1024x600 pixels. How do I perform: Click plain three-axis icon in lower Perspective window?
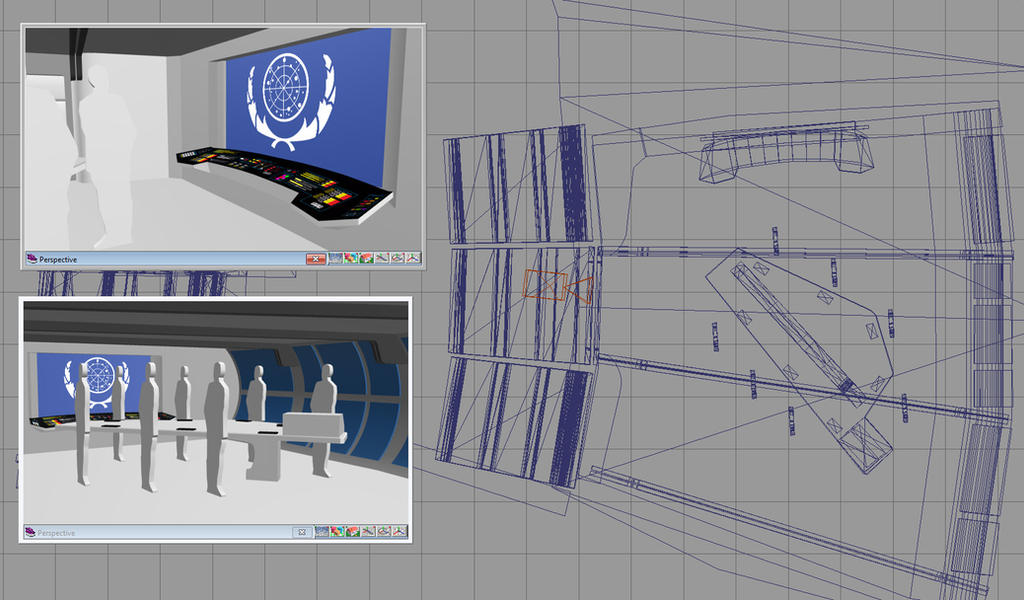[400, 531]
